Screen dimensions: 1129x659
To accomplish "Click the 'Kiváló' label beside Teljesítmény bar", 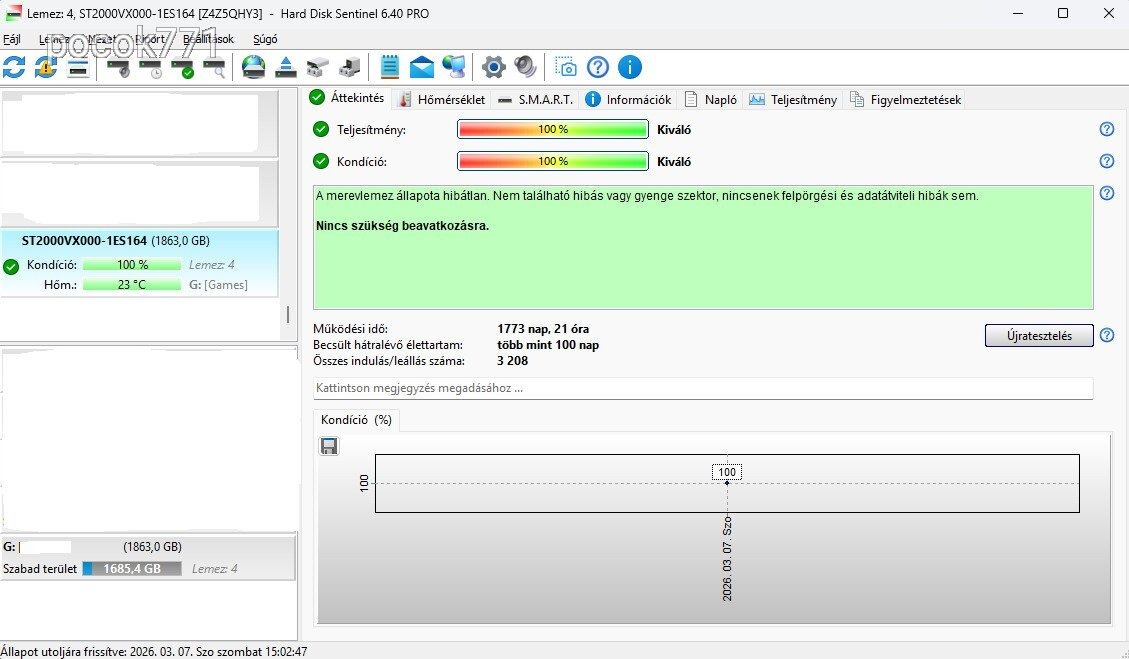I will [x=674, y=130].
